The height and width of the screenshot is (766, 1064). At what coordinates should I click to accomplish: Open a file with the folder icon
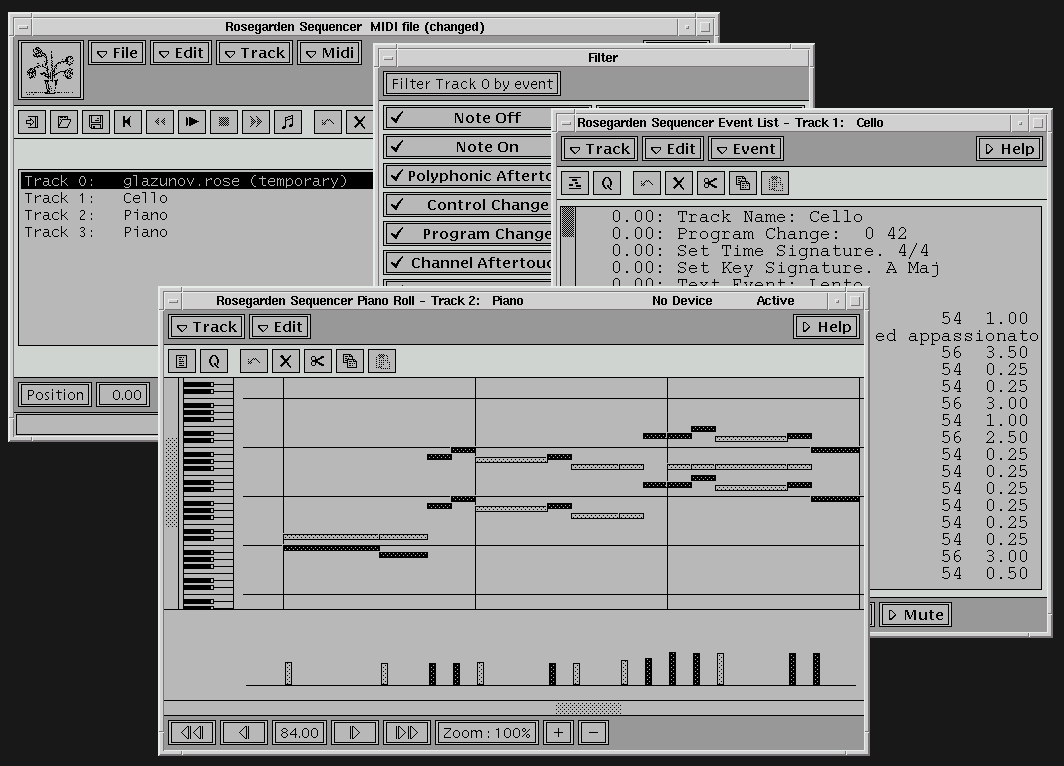[x=64, y=122]
